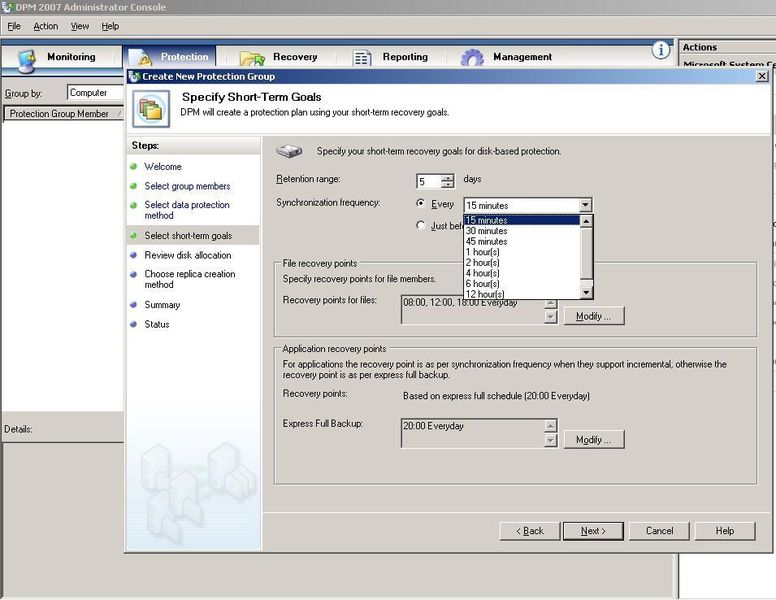The height and width of the screenshot is (600, 776).
Task: Click the Reporting document icon
Action: 362,58
